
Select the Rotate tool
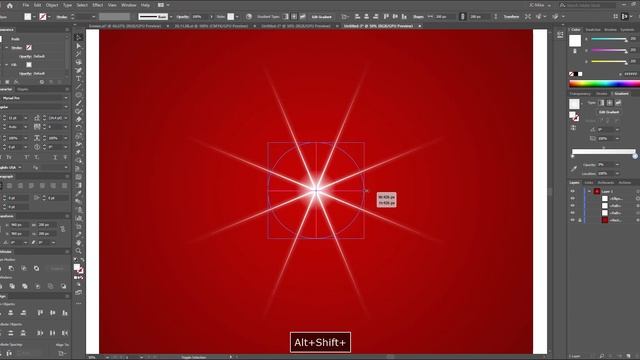pos(78,127)
